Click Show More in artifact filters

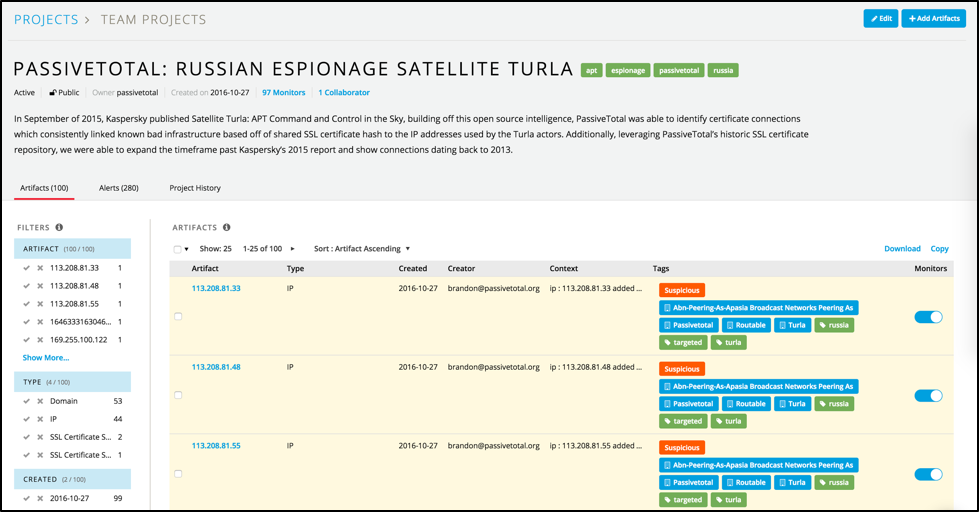pos(46,358)
